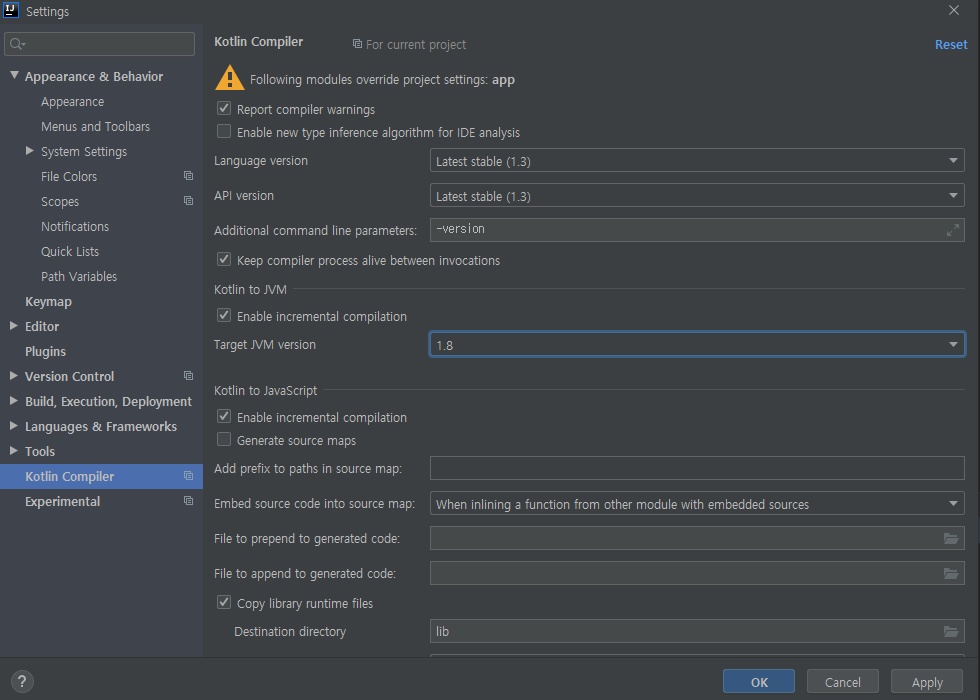The image size is (980, 700).
Task: Click the OK button
Action: [x=759, y=681]
